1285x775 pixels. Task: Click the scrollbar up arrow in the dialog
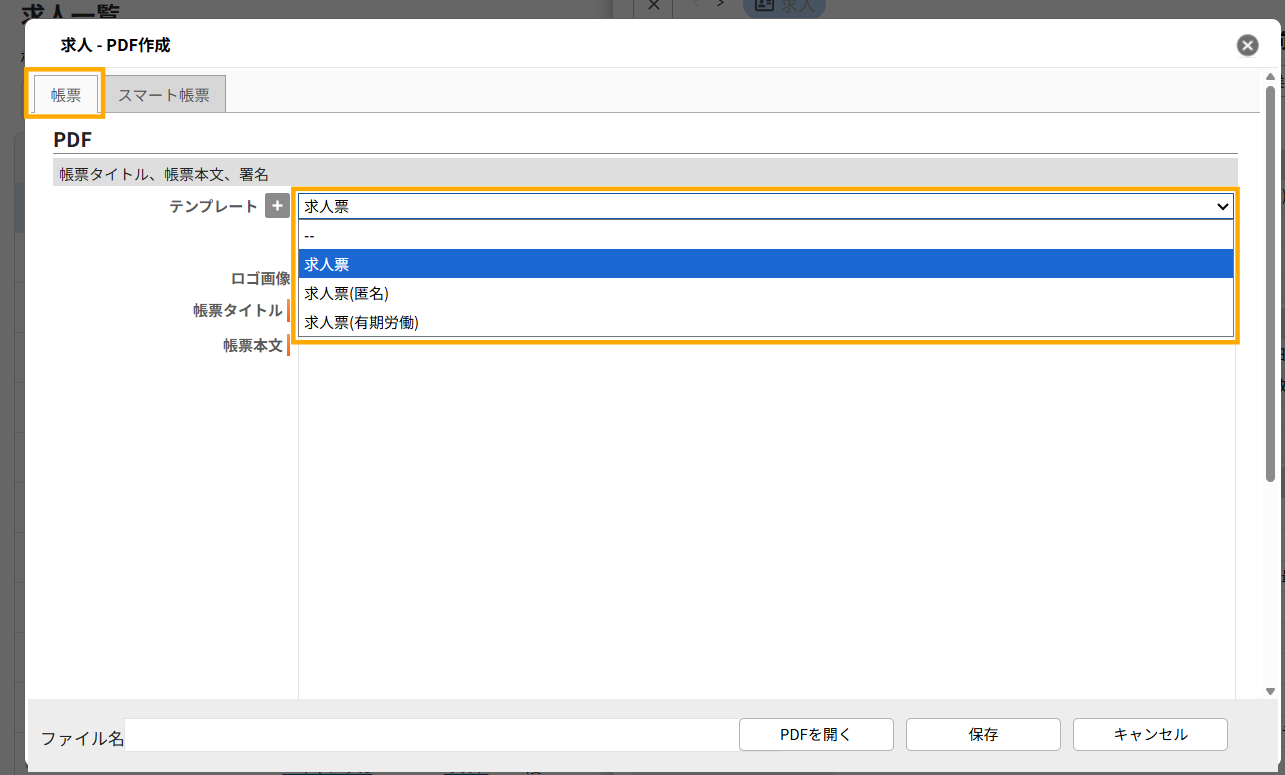pos(1270,77)
